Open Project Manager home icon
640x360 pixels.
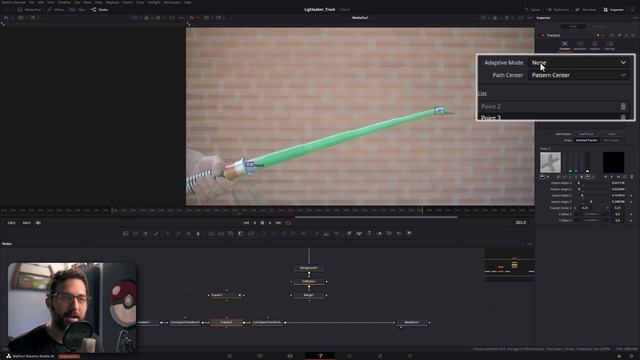(619, 356)
